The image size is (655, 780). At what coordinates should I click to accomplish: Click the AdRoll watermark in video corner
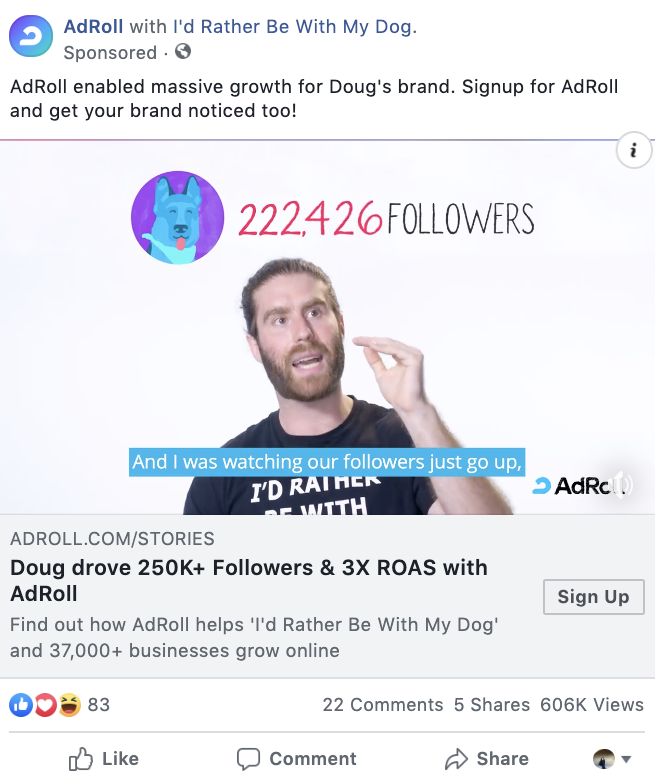[x=575, y=486]
